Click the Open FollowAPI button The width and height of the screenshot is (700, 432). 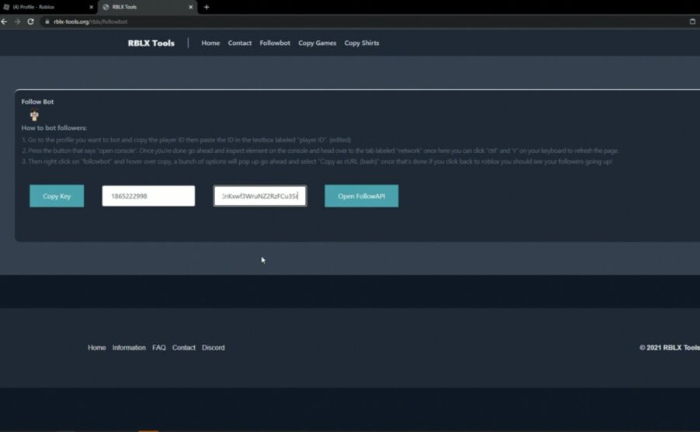click(361, 196)
